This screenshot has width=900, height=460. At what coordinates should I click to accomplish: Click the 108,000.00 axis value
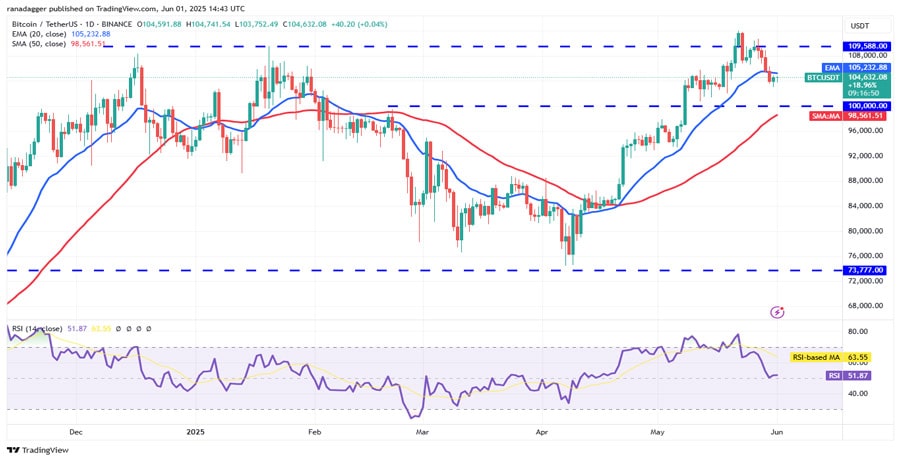[x=866, y=56]
